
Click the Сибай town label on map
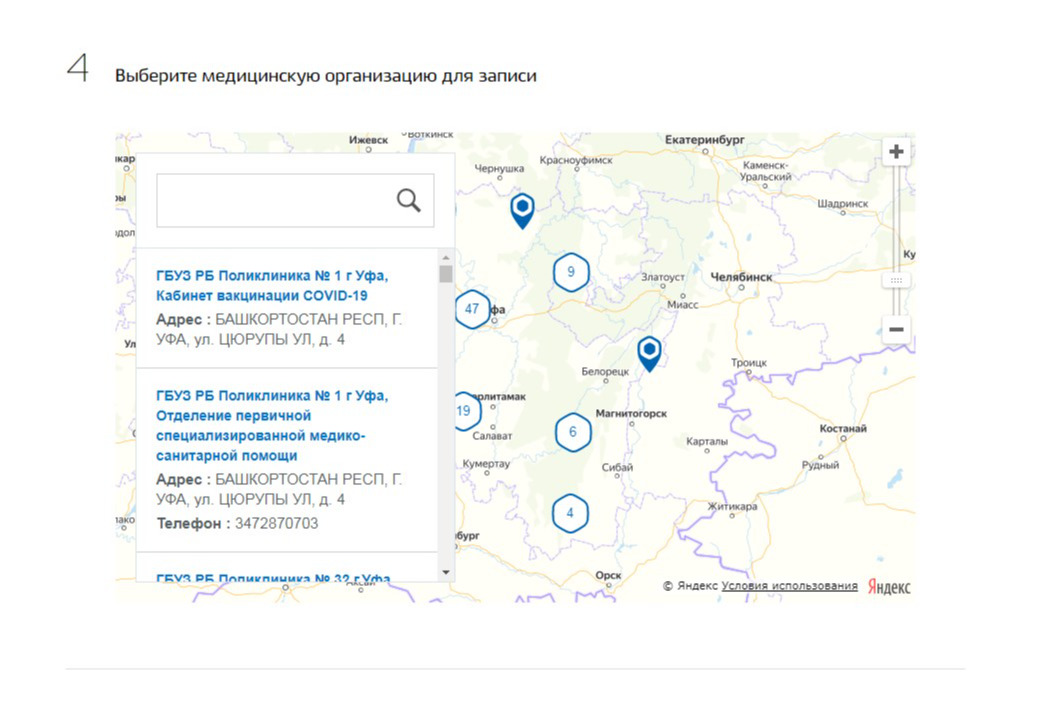pos(617,467)
